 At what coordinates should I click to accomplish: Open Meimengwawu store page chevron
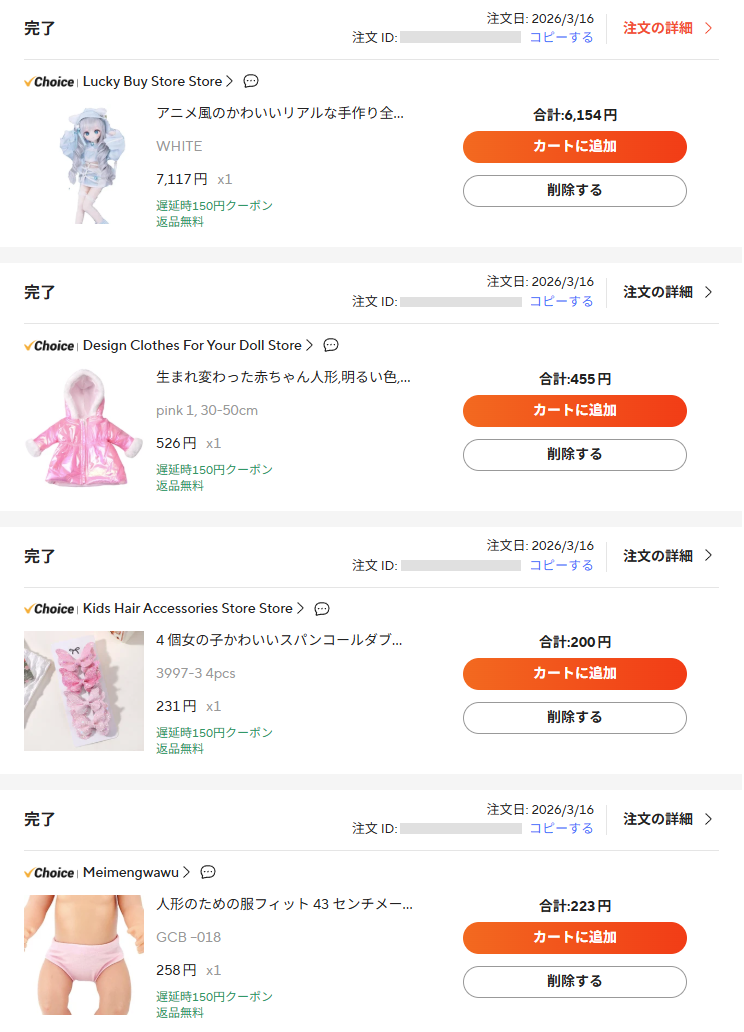187,872
